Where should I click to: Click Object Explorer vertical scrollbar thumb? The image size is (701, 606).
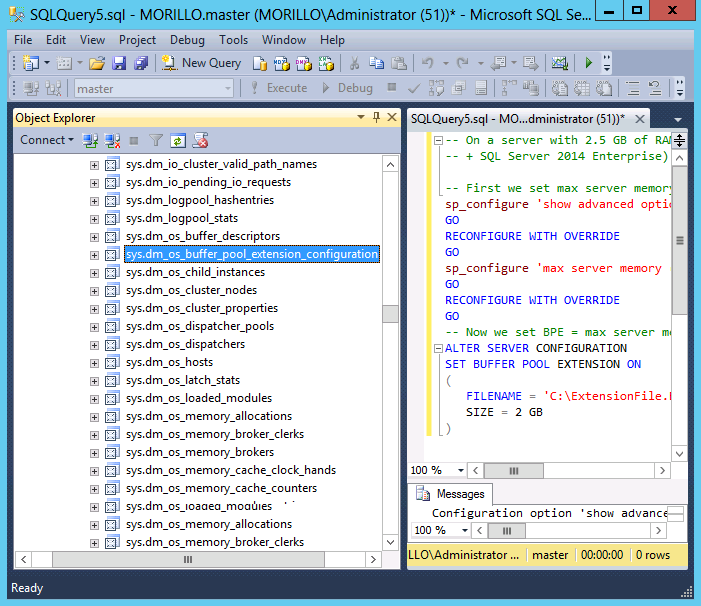(390, 314)
